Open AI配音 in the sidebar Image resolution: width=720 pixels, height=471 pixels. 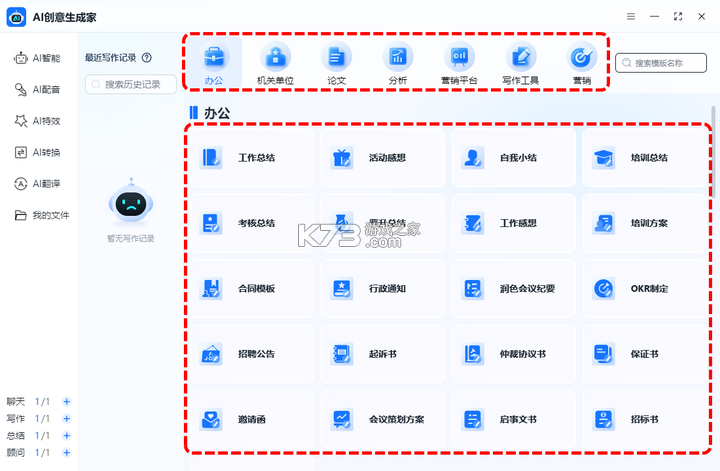click(x=38, y=90)
